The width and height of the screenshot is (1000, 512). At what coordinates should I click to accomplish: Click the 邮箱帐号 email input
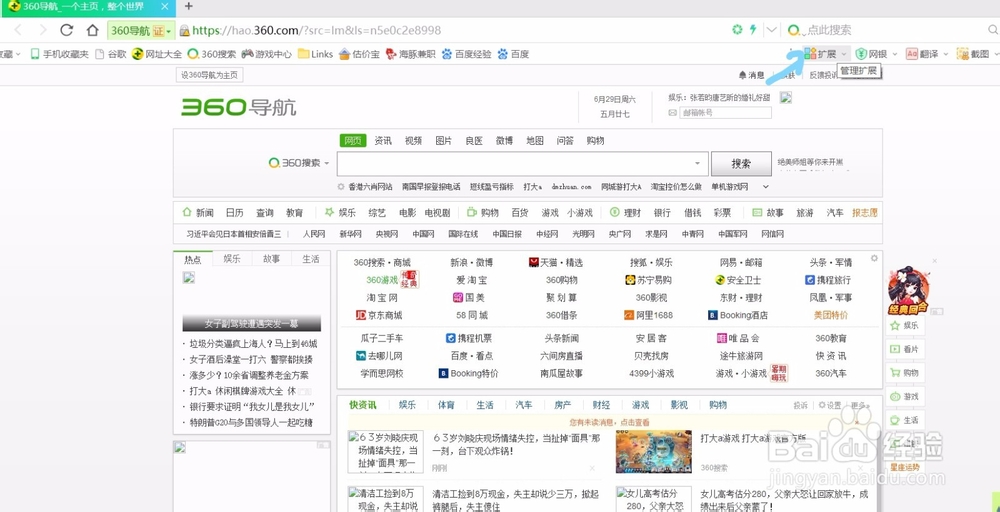tap(726, 113)
